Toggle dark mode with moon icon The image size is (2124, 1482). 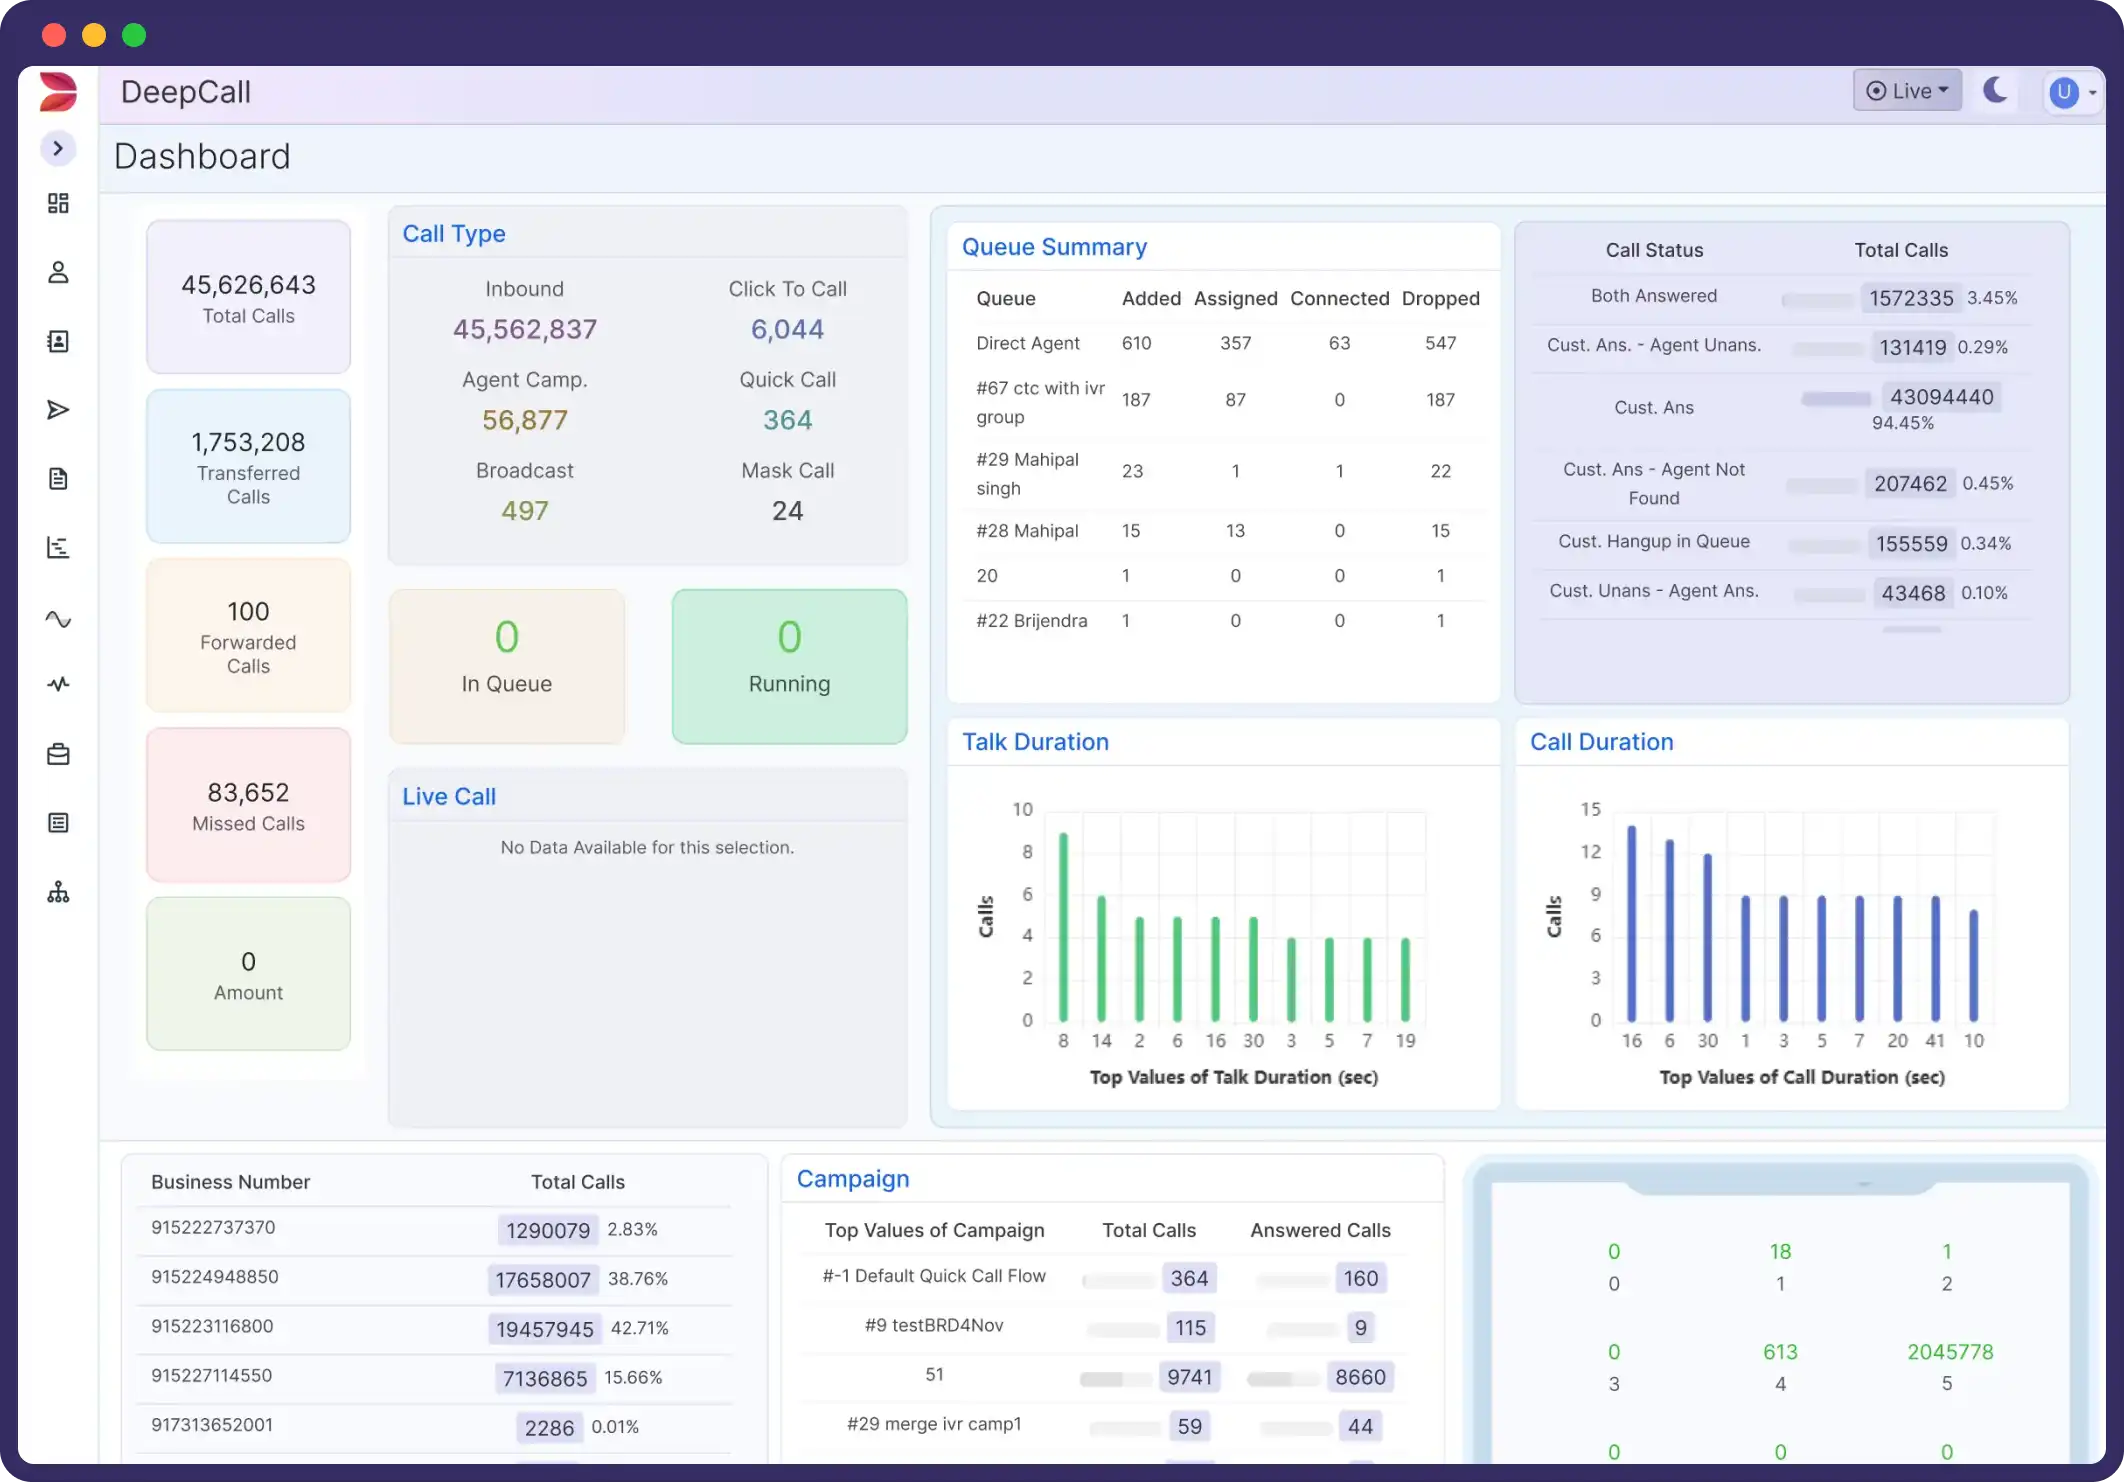point(1995,91)
